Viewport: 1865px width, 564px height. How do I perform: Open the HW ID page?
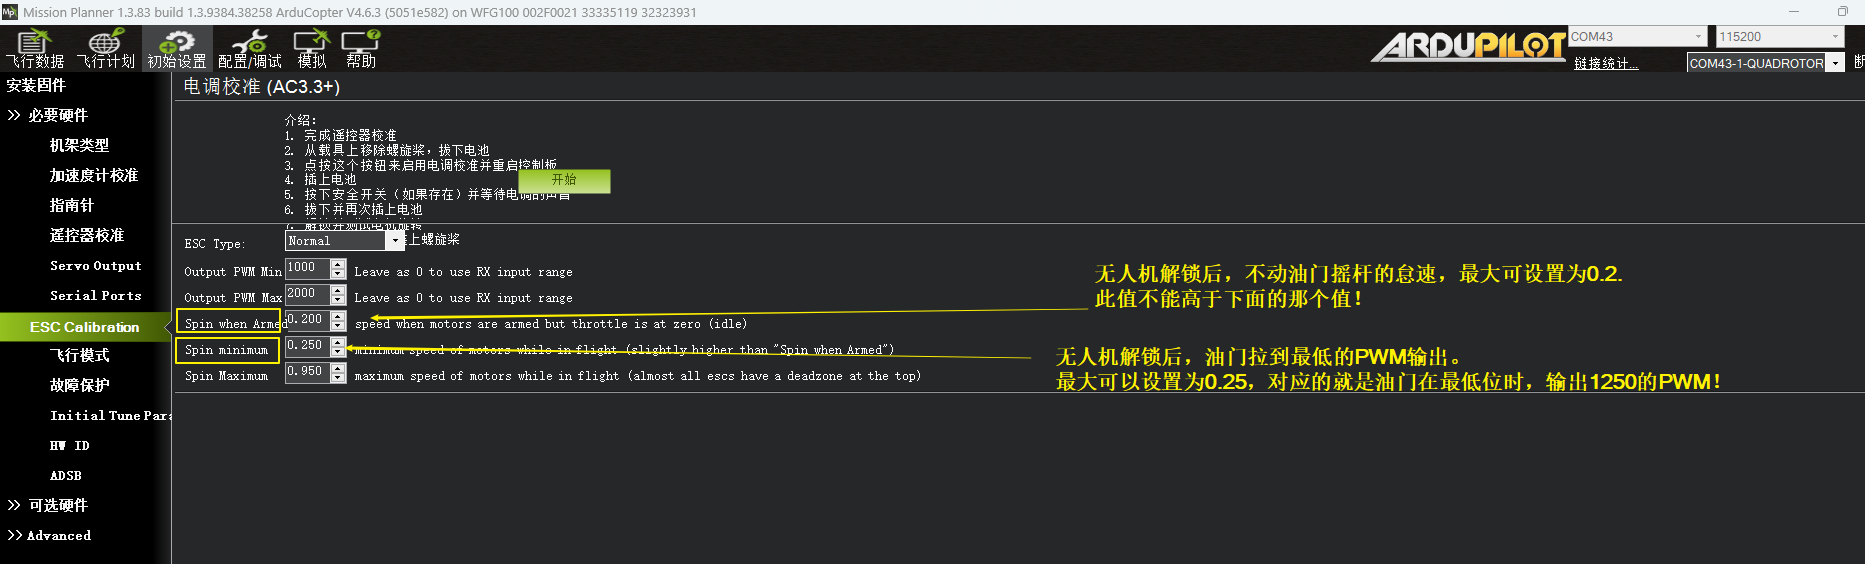click(x=70, y=446)
